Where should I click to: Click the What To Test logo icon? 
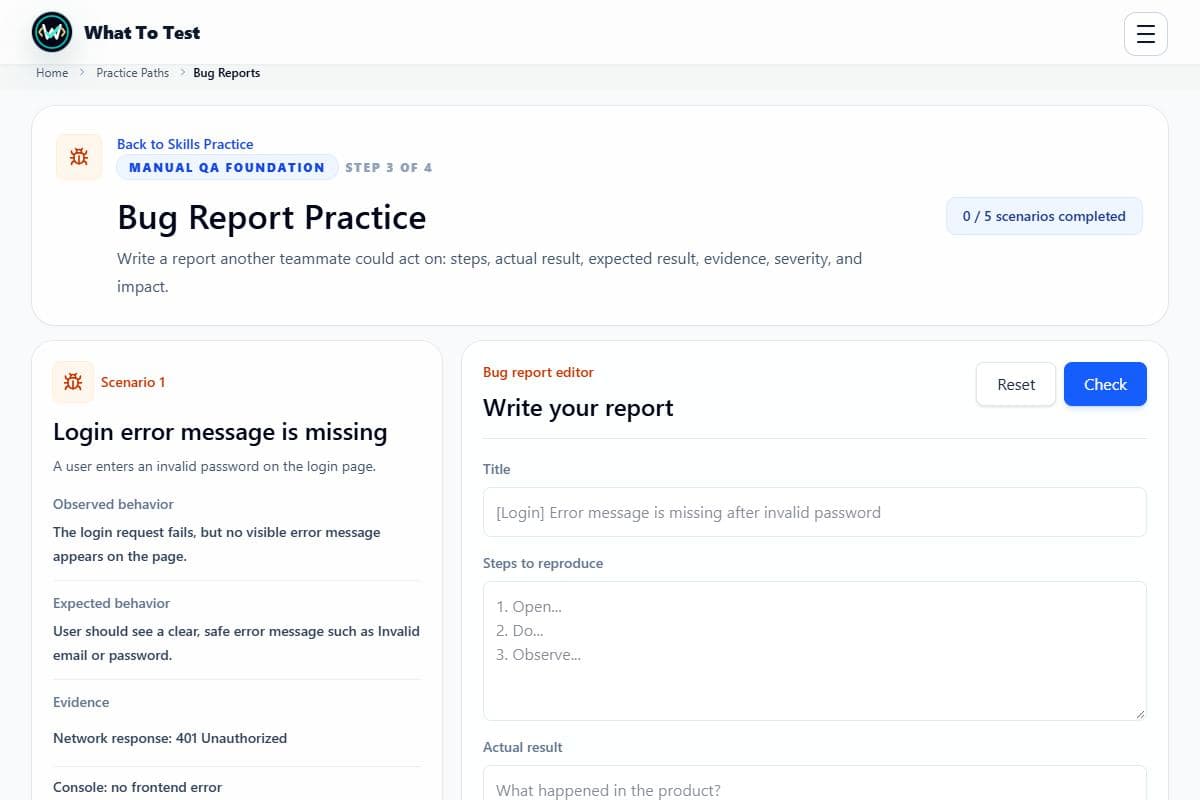click(52, 33)
